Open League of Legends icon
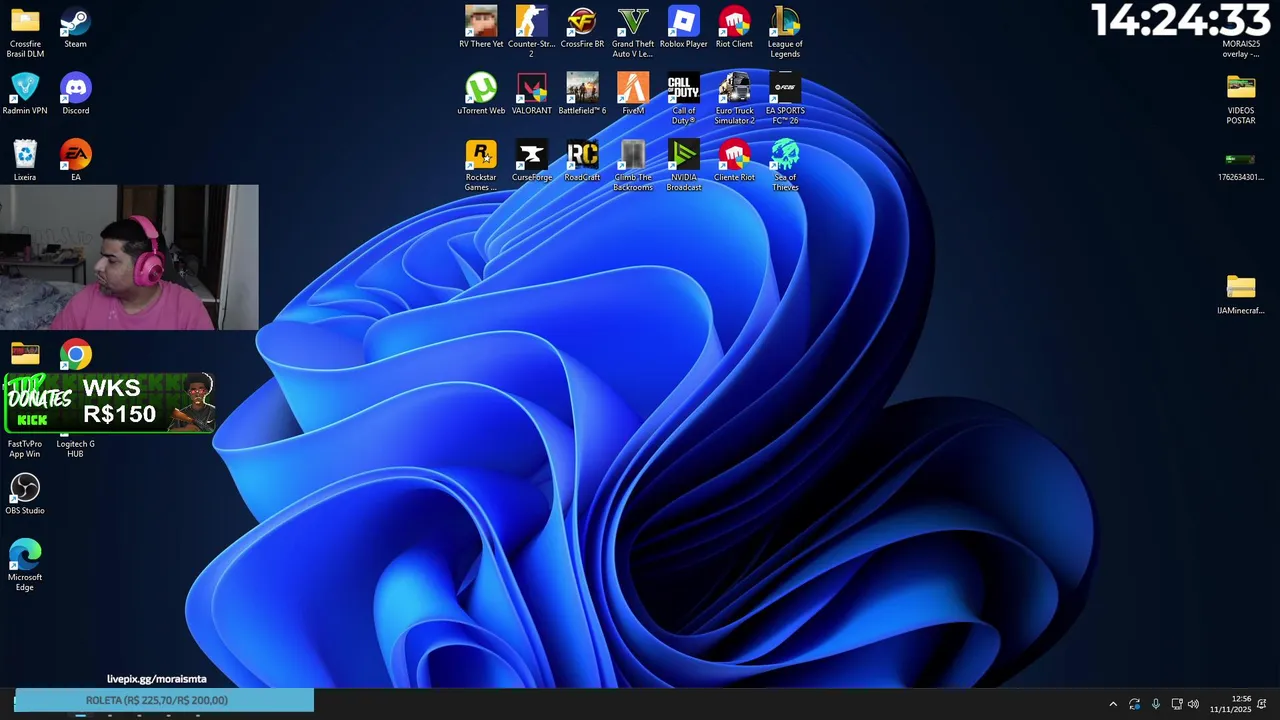The height and width of the screenshot is (720, 1280). point(785,32)
